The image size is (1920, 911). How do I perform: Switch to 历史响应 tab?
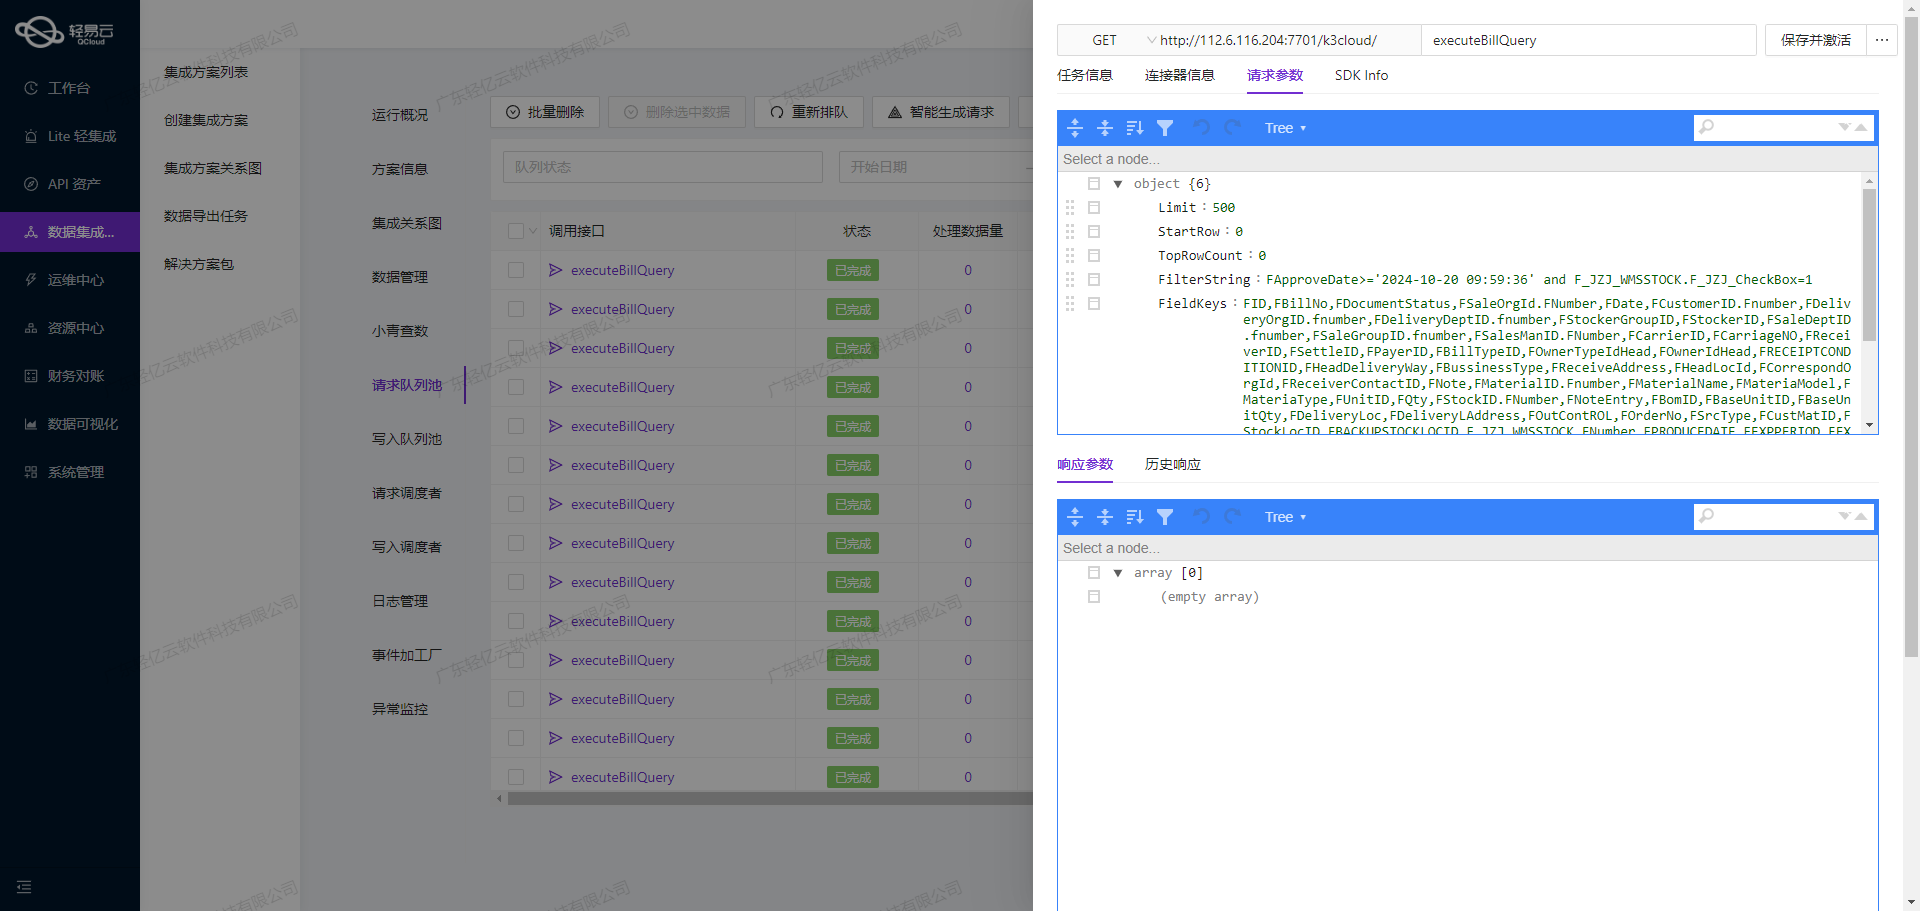(1173, 464)
